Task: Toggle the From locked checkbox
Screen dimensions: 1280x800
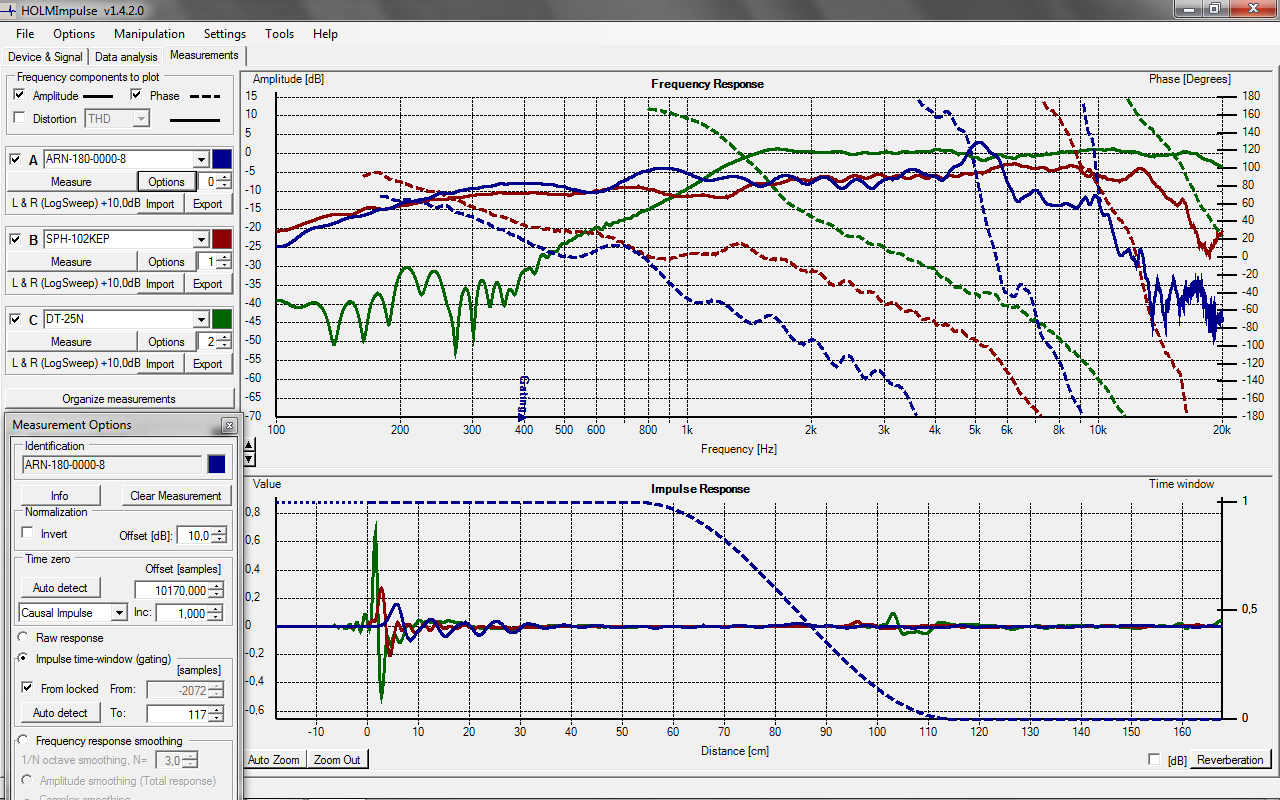Action: click(x=28, y=688)
